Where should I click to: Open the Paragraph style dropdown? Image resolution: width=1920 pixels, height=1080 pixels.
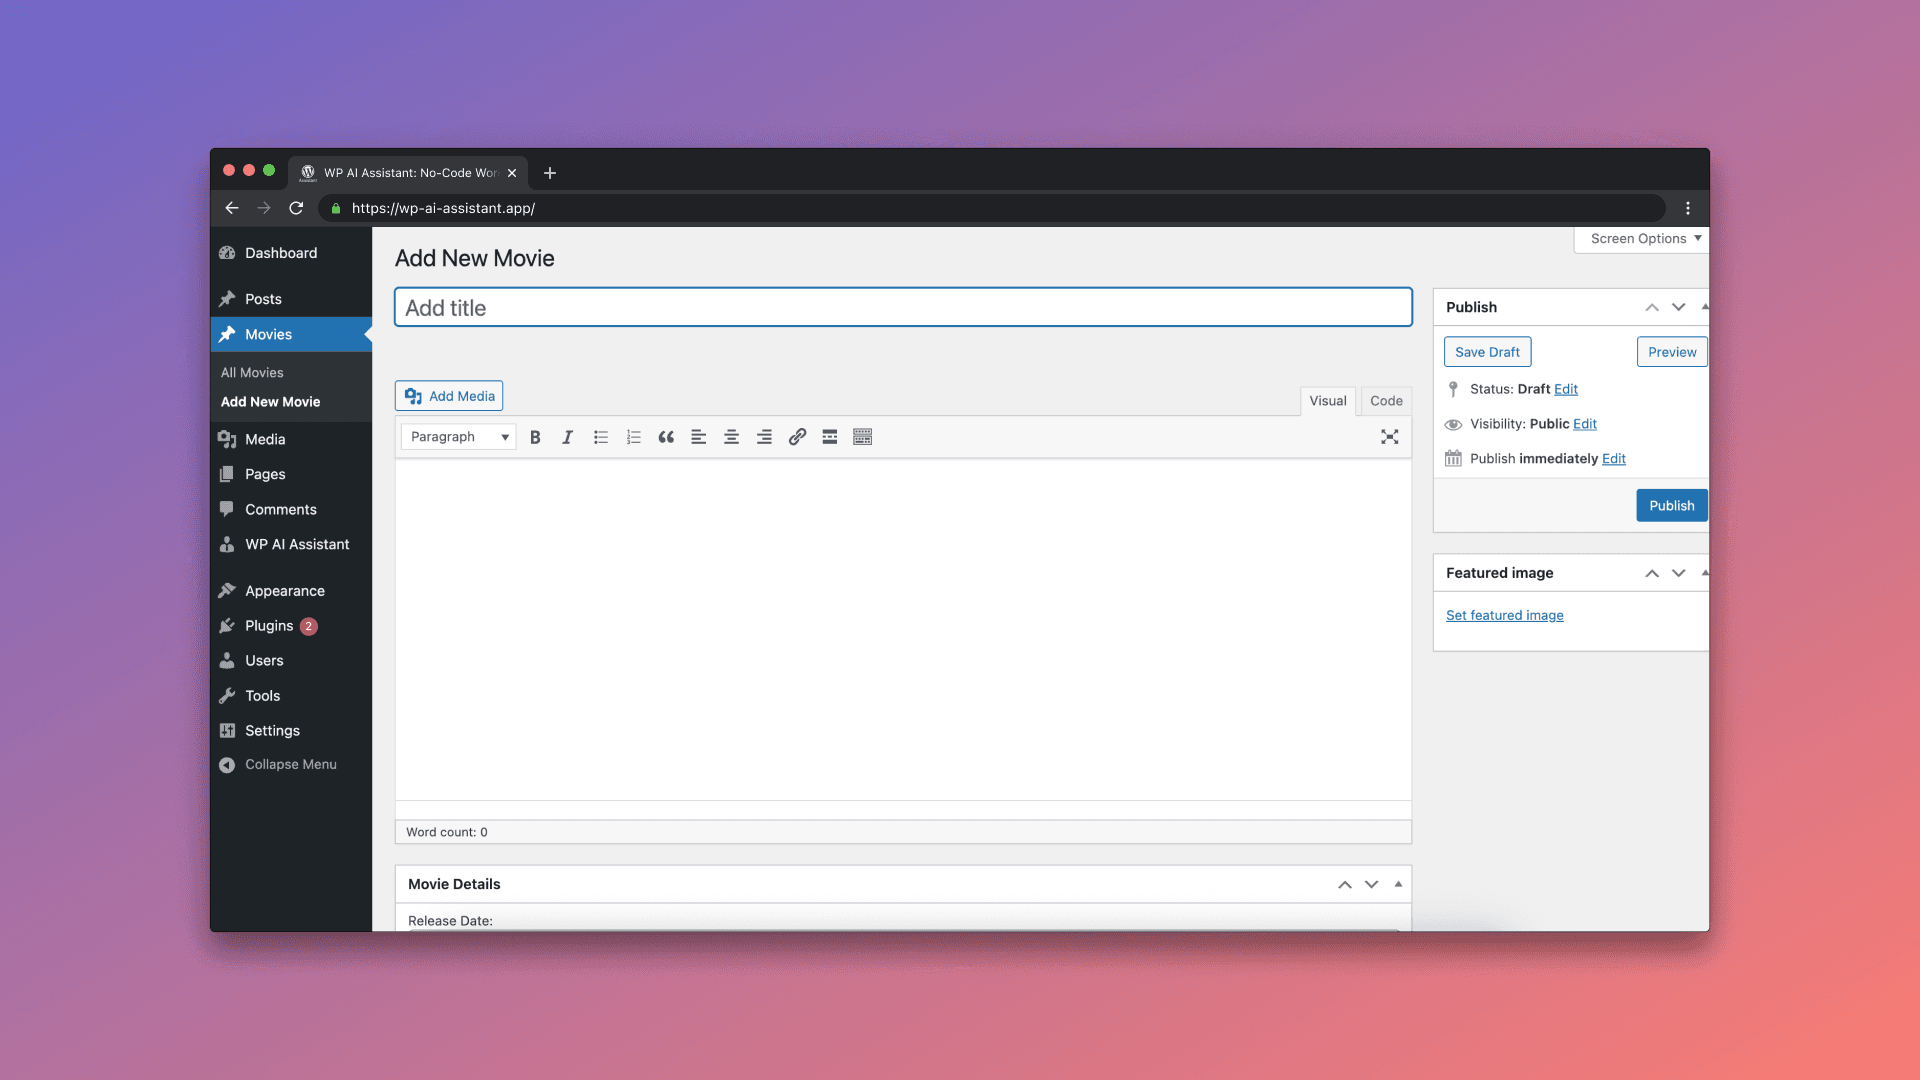457,437
